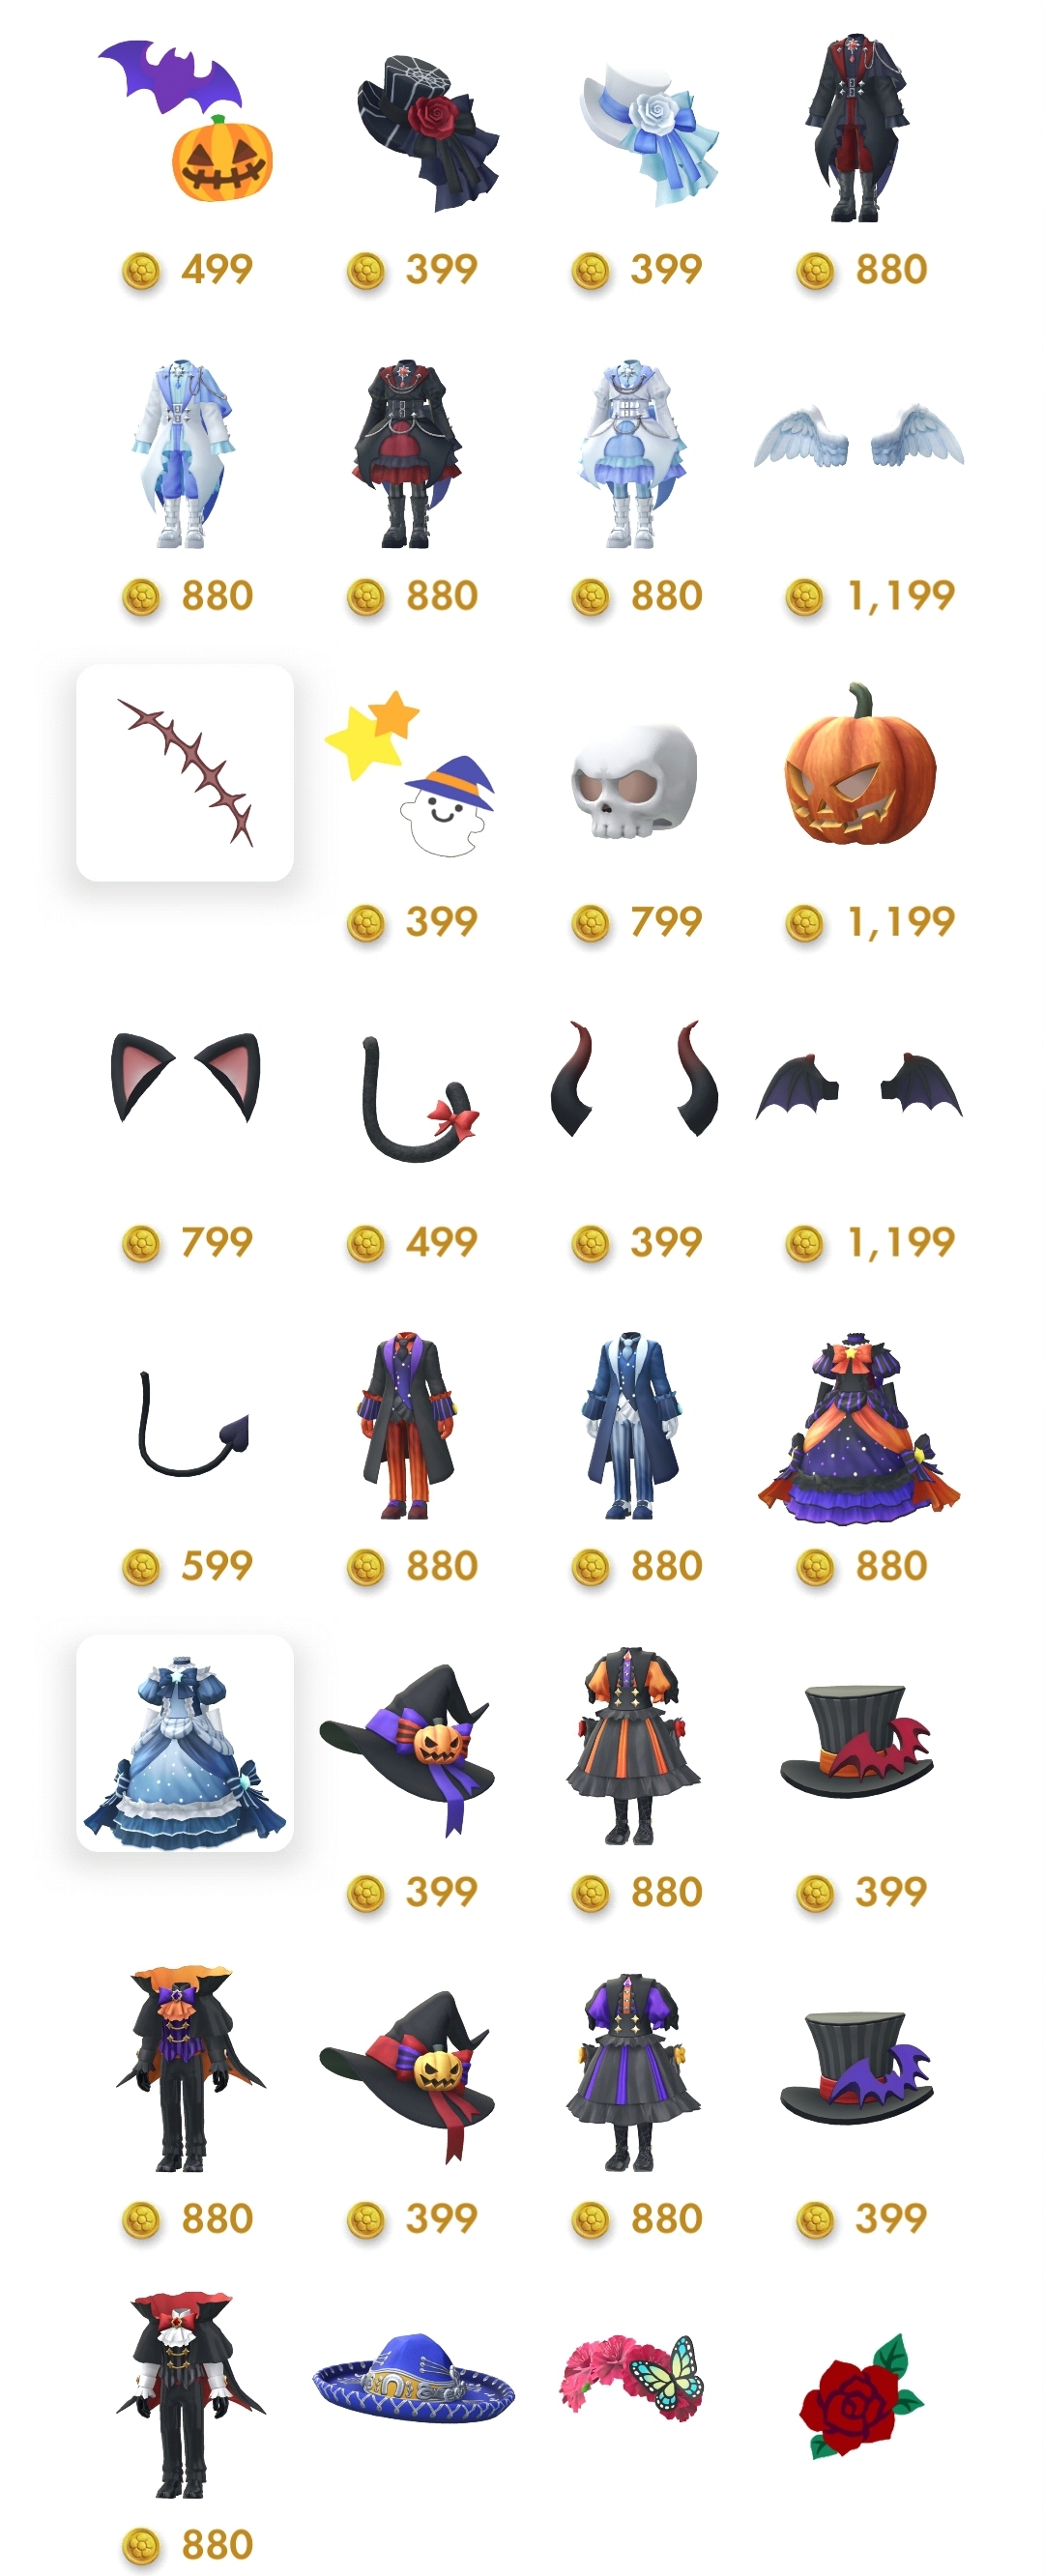Viewport: 1044px width, 2576px height.
Task: Select the top hat with red bat
Action: (857, 1742)
